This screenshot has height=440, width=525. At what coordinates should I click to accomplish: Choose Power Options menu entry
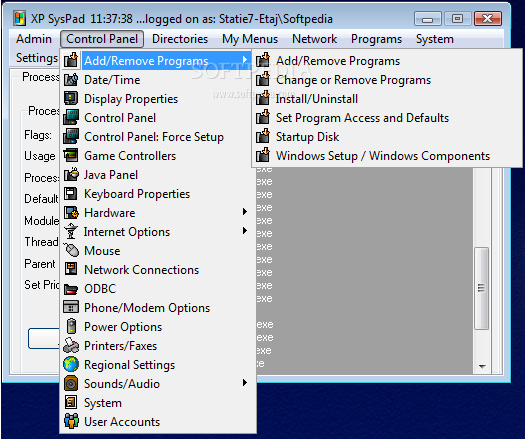pos(157,327)
